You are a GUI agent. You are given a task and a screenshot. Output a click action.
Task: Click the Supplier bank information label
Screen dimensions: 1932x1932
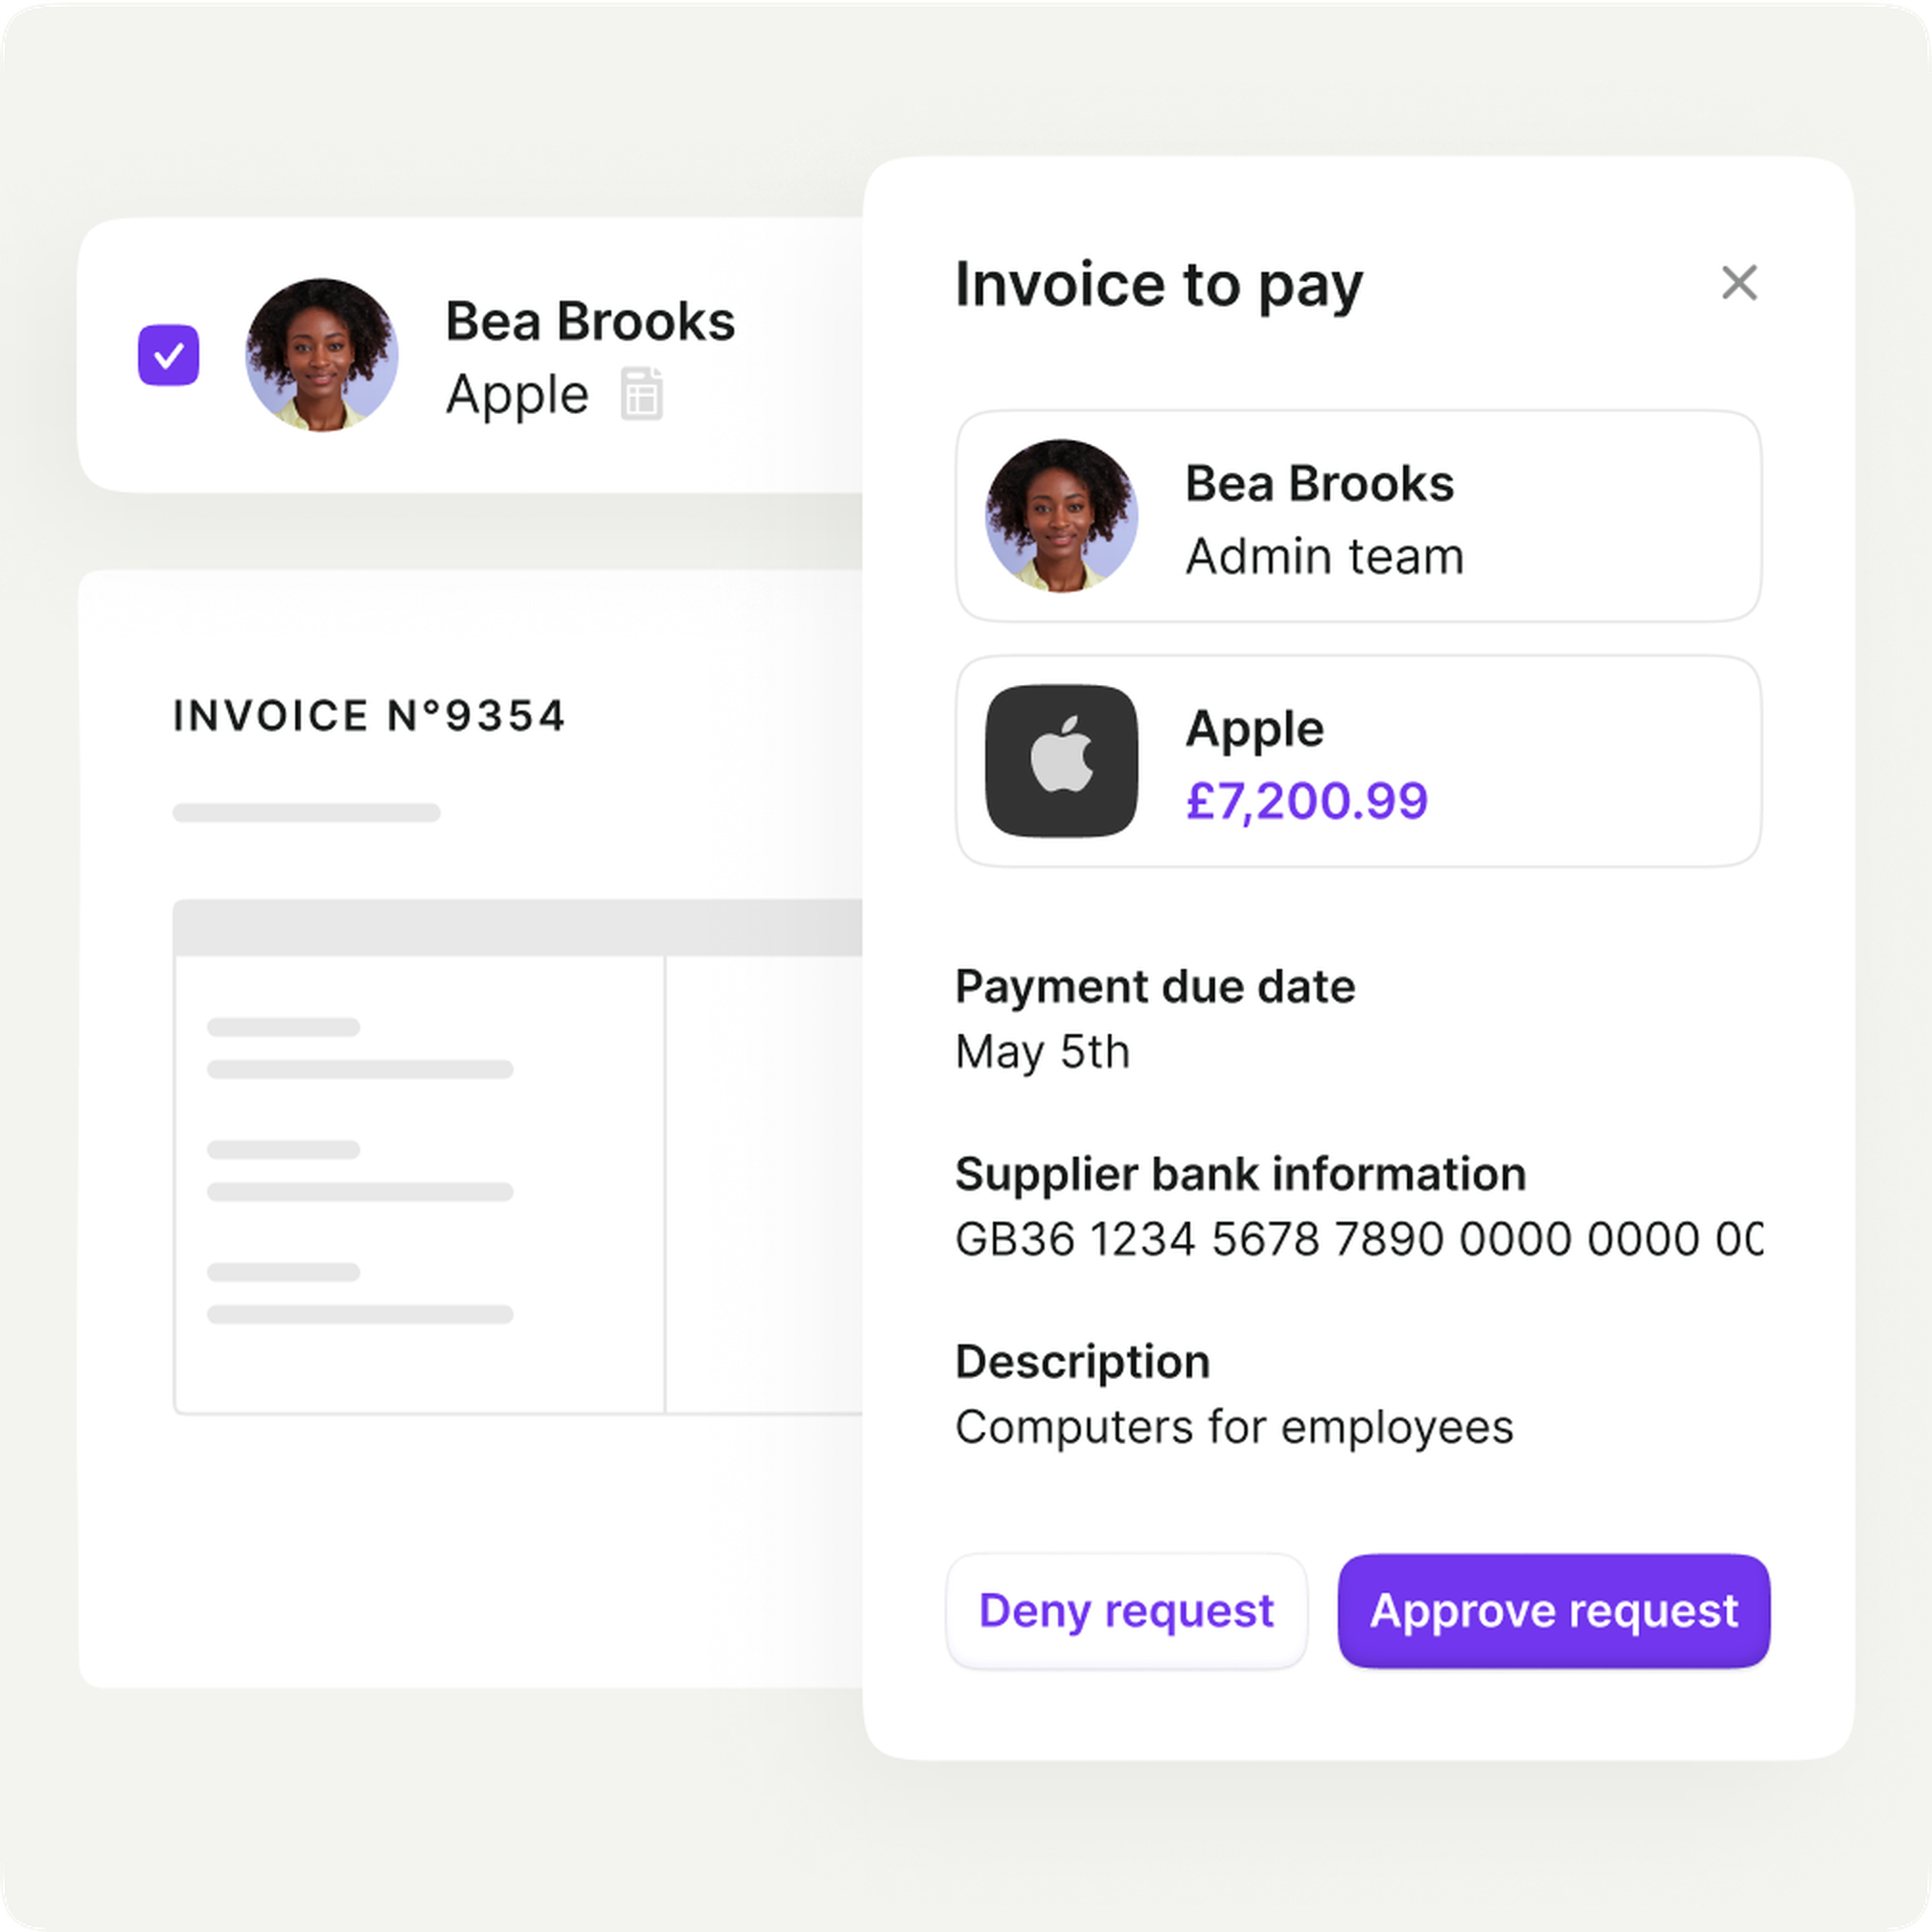[1240, 1175]
